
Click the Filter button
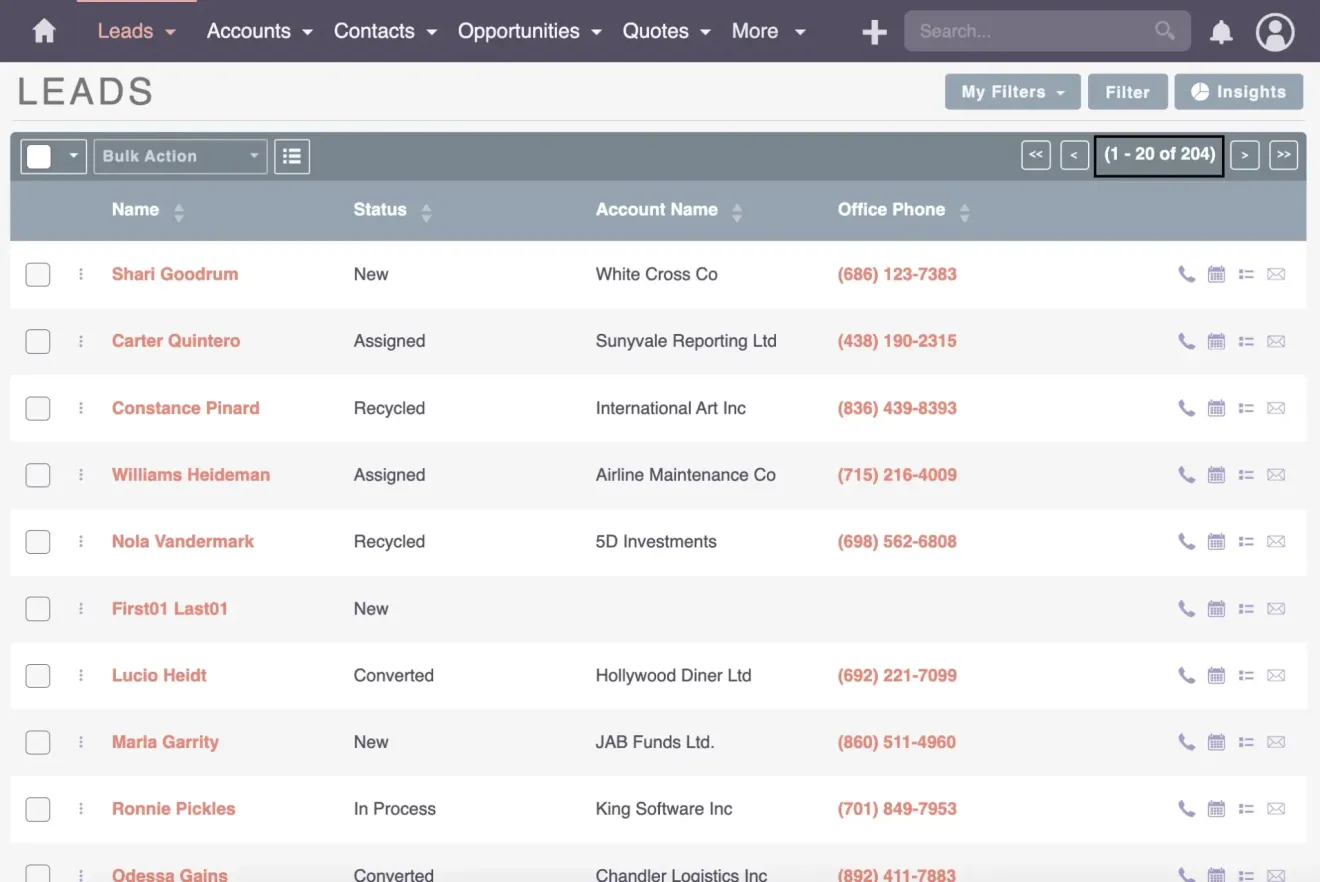1128,91
